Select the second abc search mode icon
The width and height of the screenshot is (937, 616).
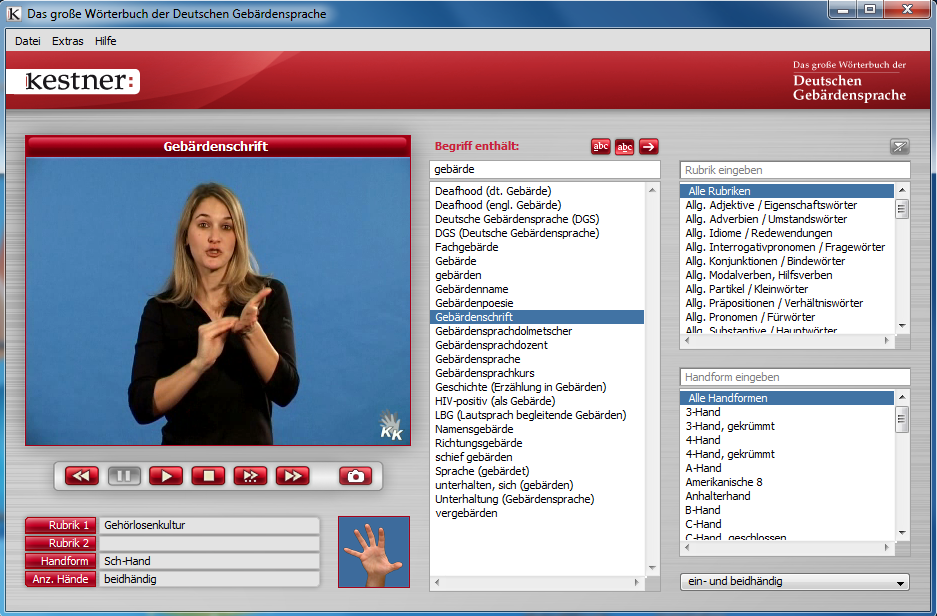pos(624,146)
